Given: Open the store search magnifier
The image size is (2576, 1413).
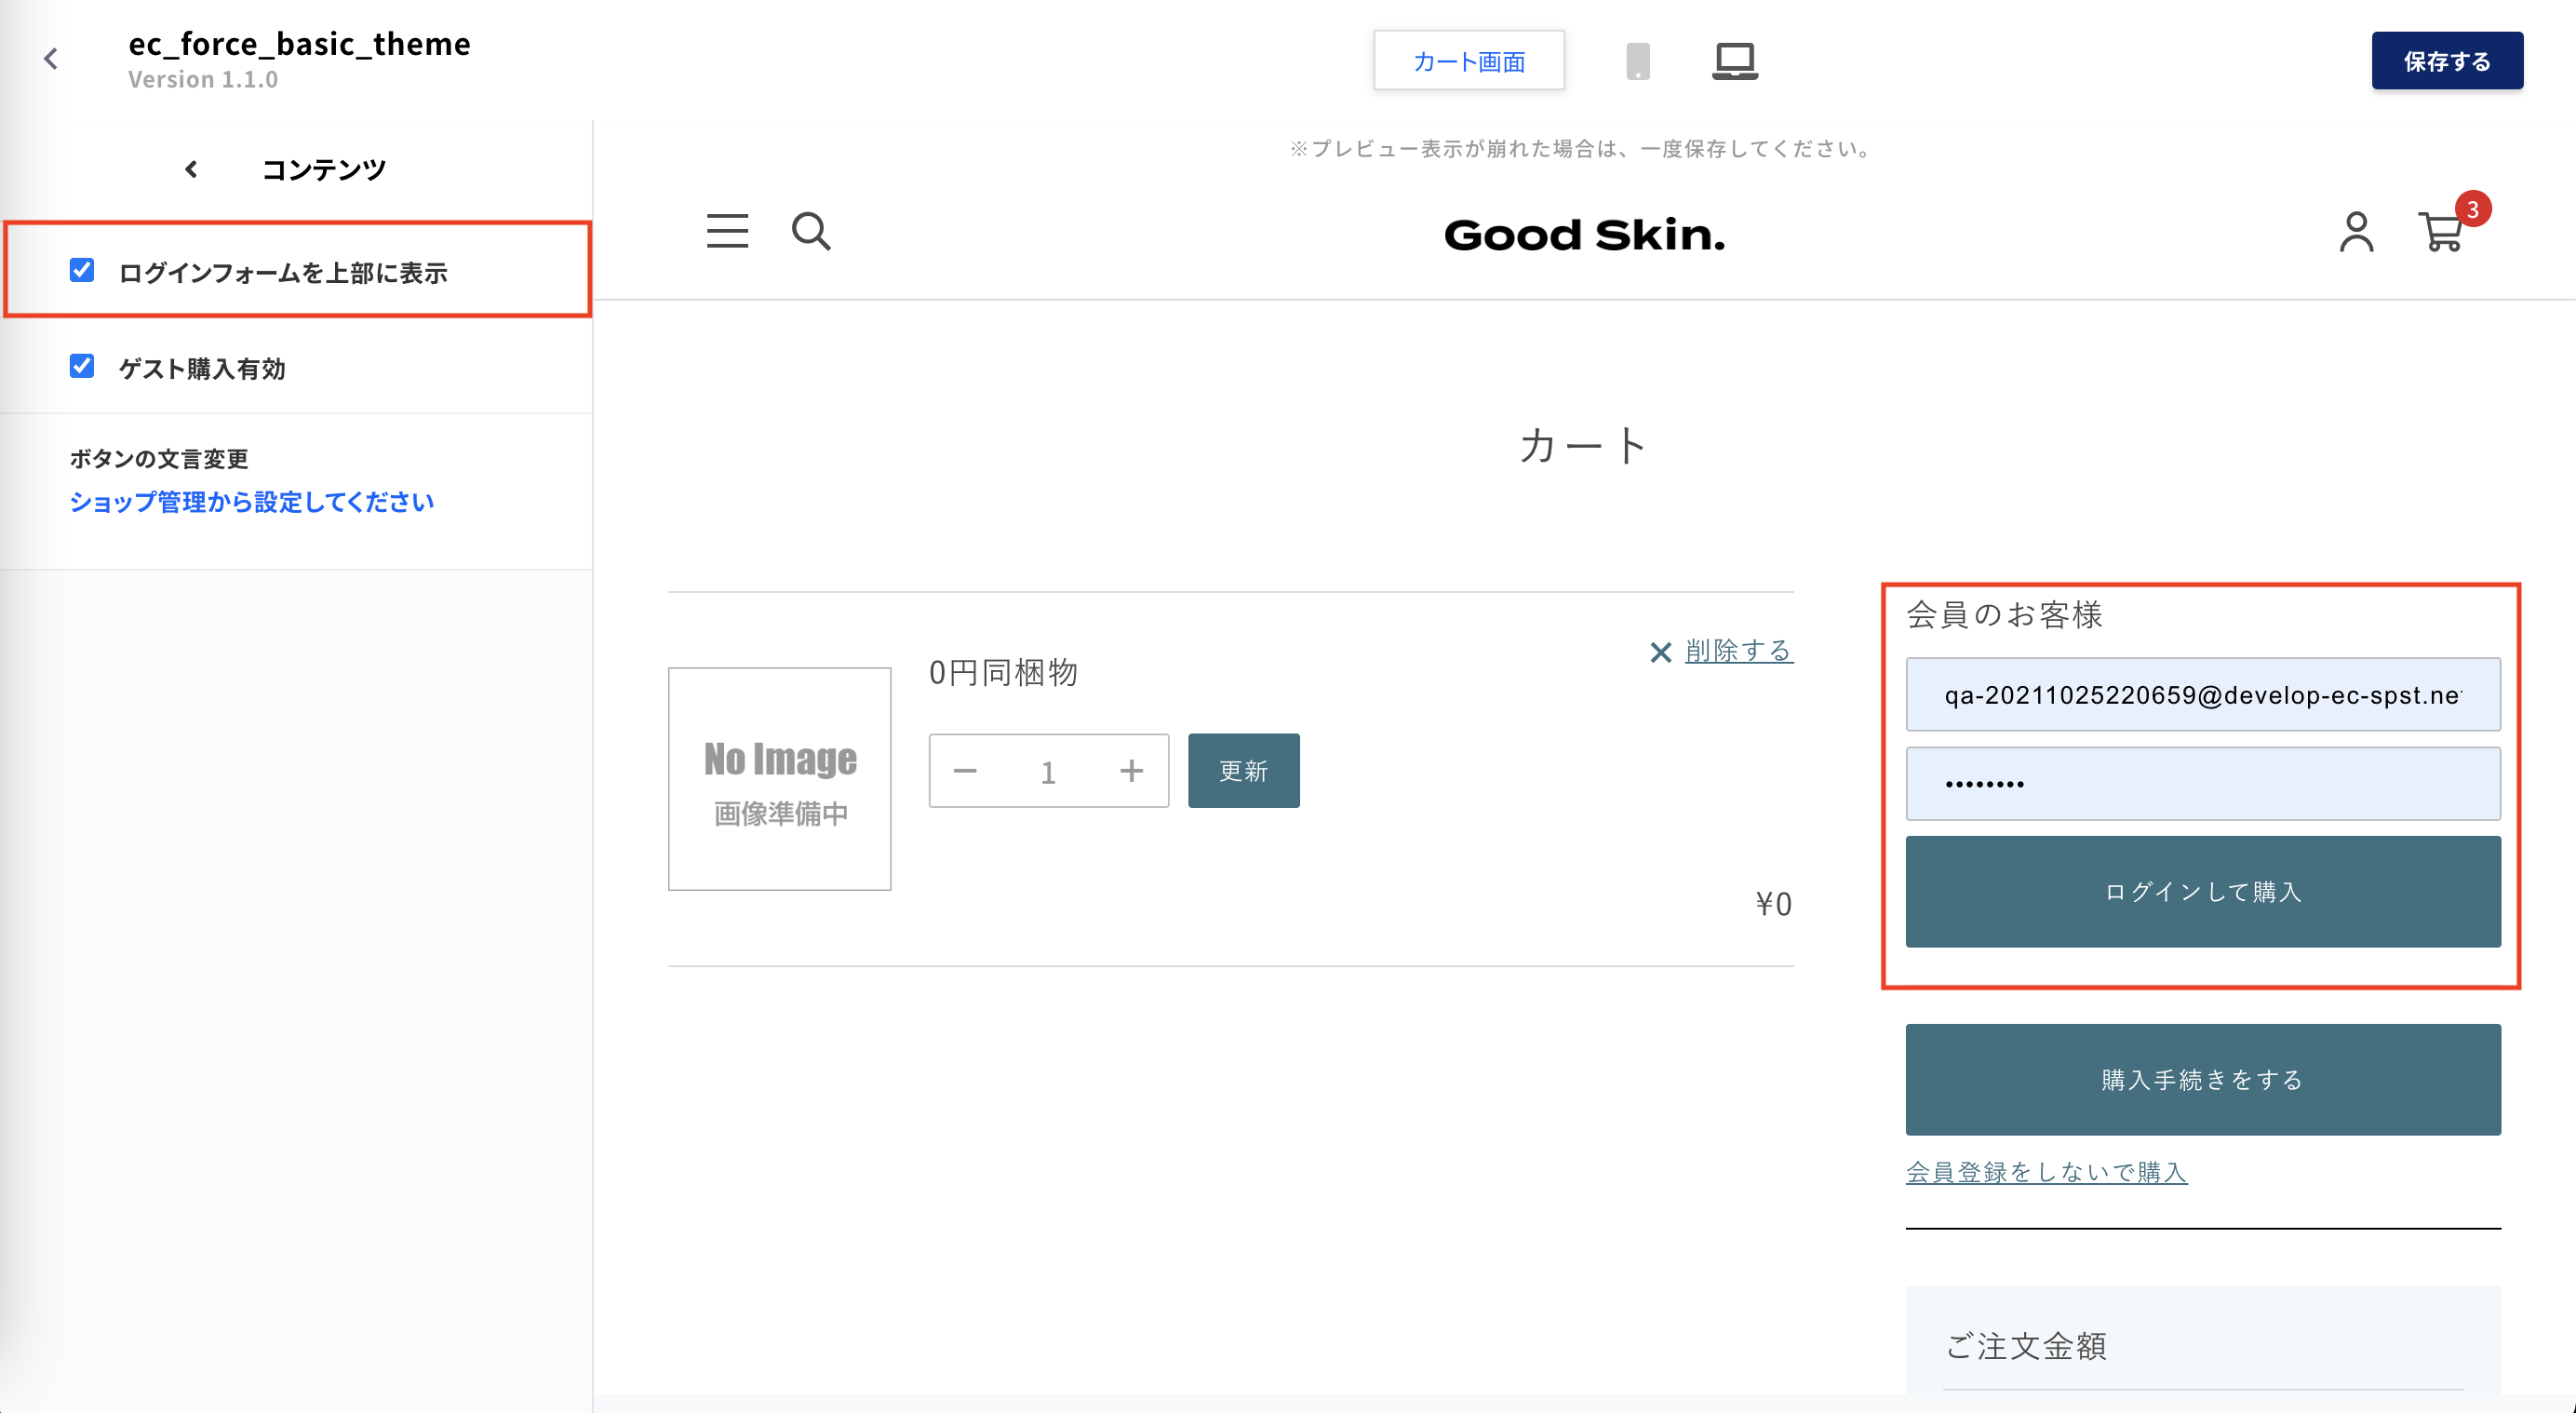Looking at the screenshot, I should coord(811,231).
